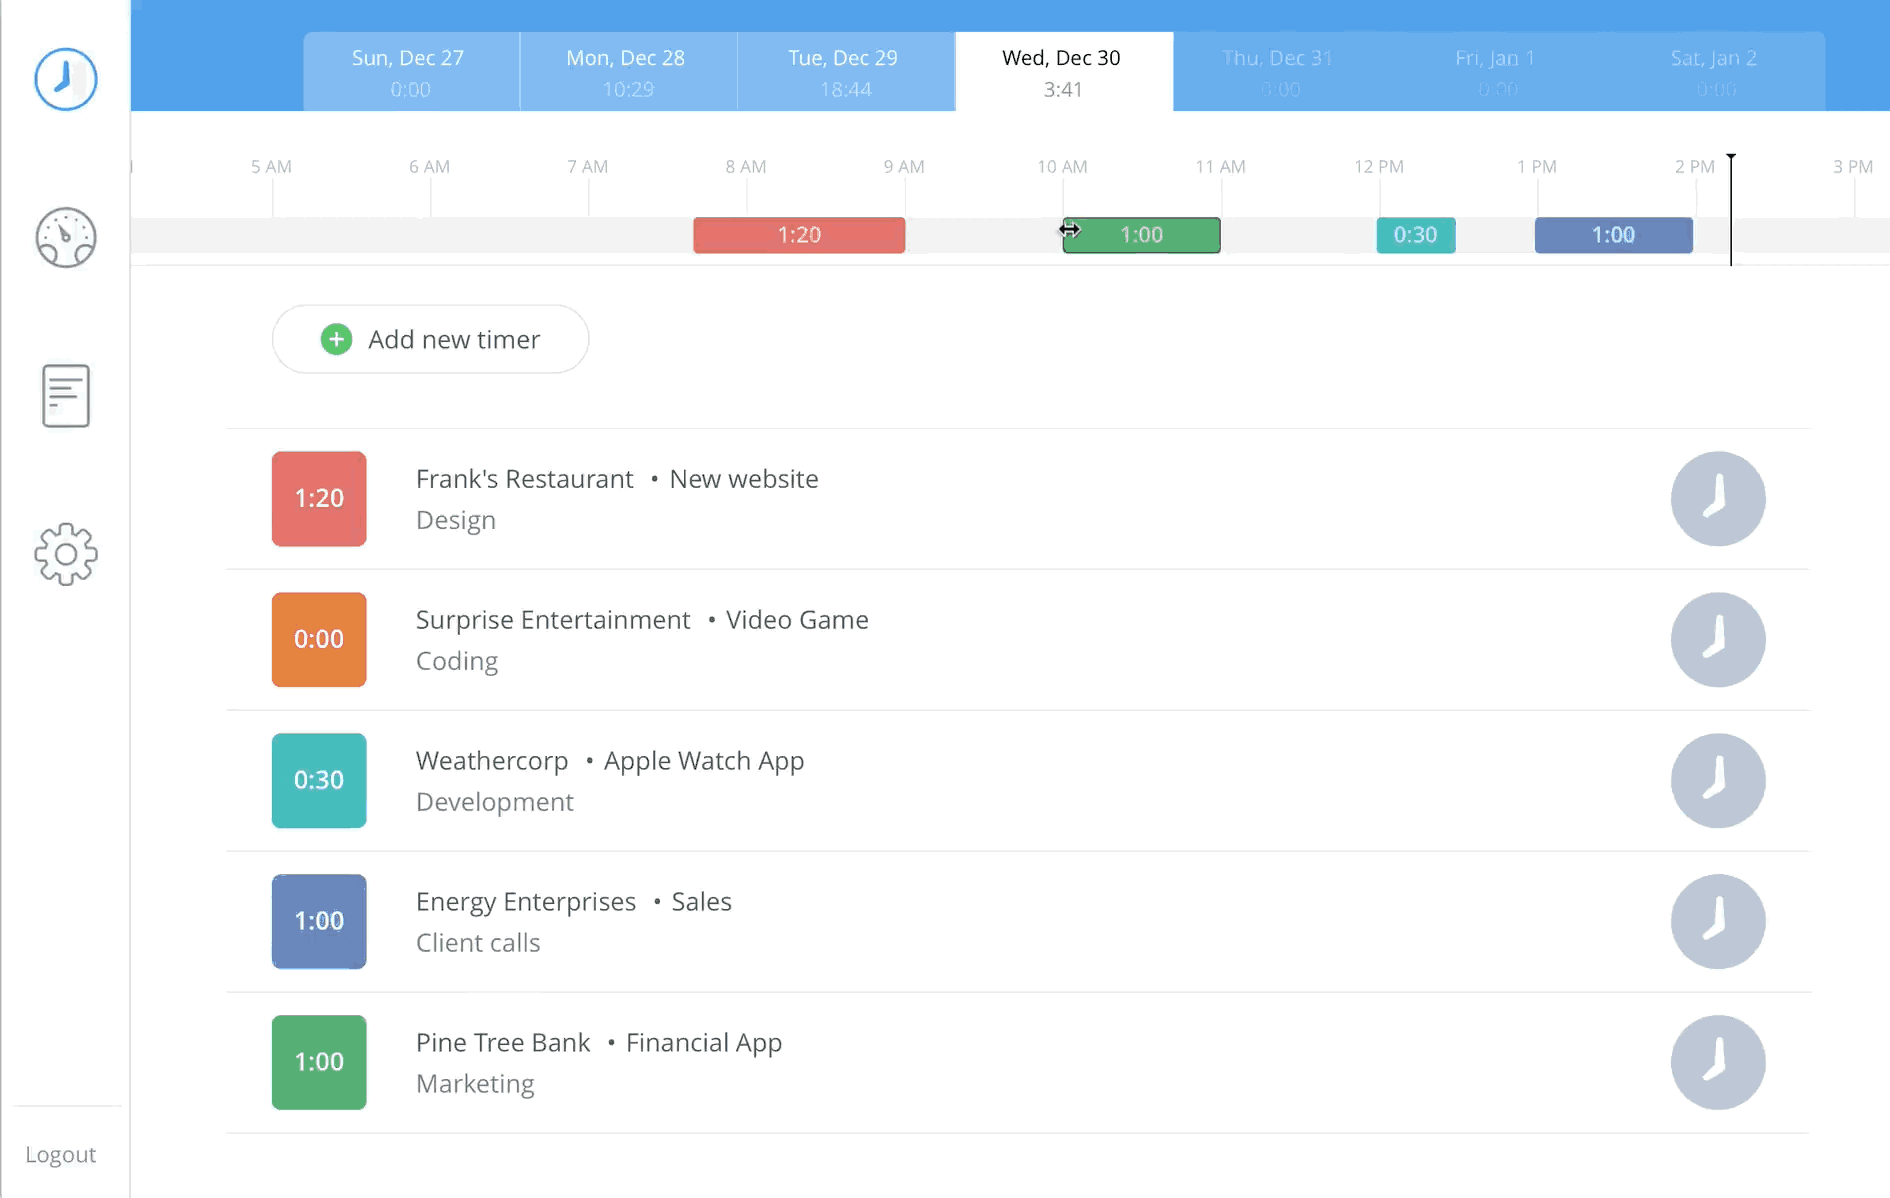Open the reports page from sidebar

65,395
